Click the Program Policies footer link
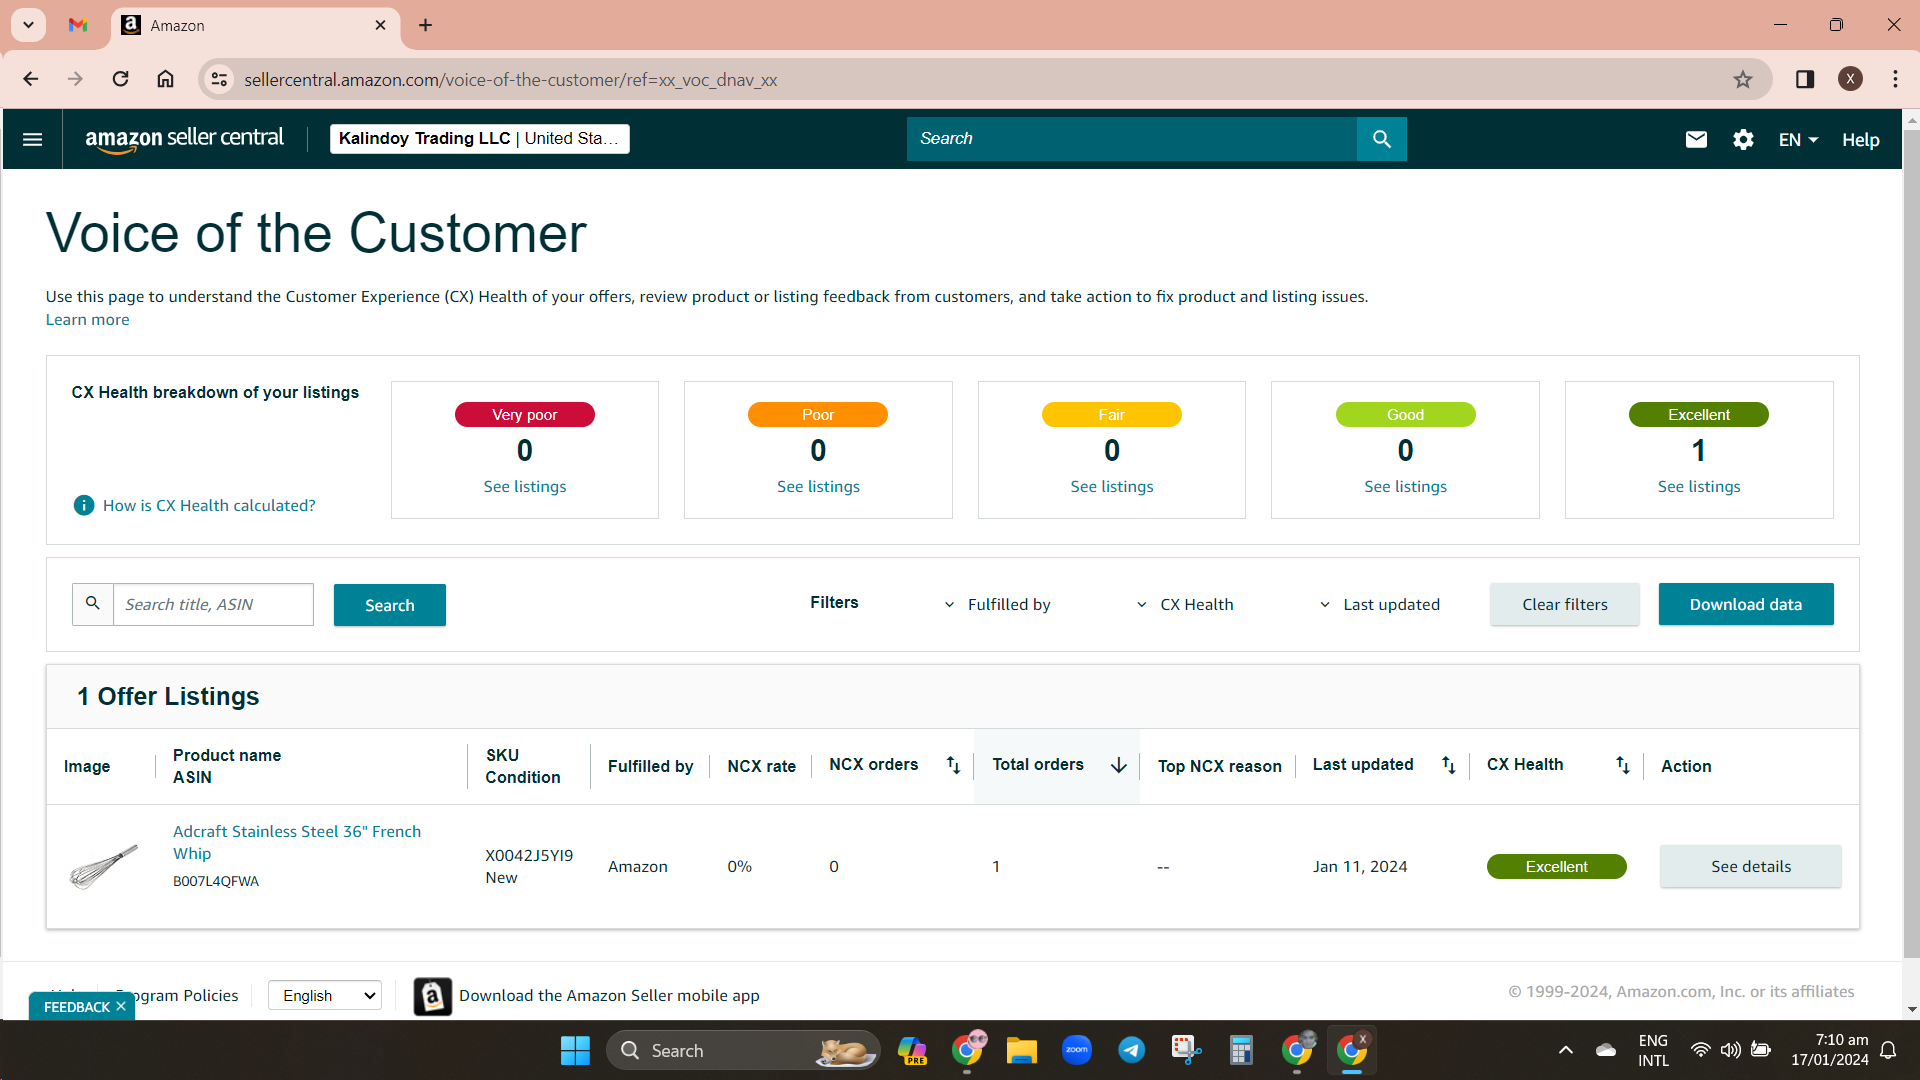The width and height of the screenshot is (1920, 1080). click(x=178, y=996)
